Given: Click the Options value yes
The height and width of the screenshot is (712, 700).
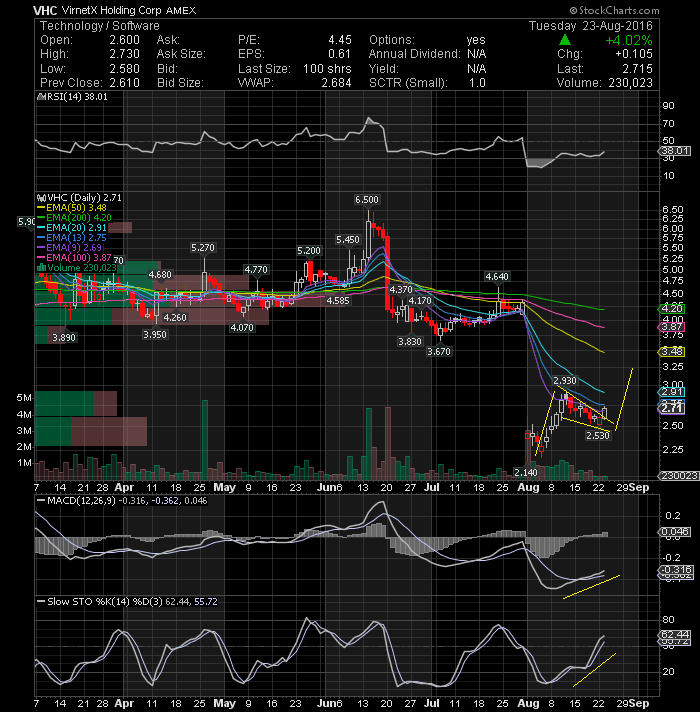Looking at the screenshot, I should coord(476,40).
